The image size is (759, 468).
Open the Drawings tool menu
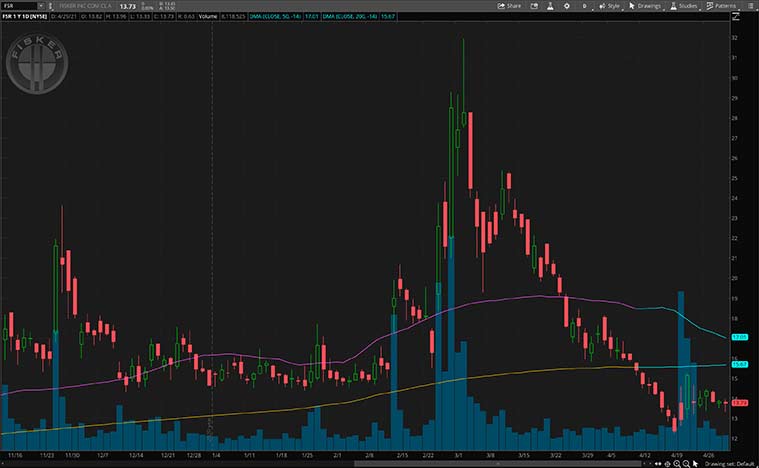645,6
